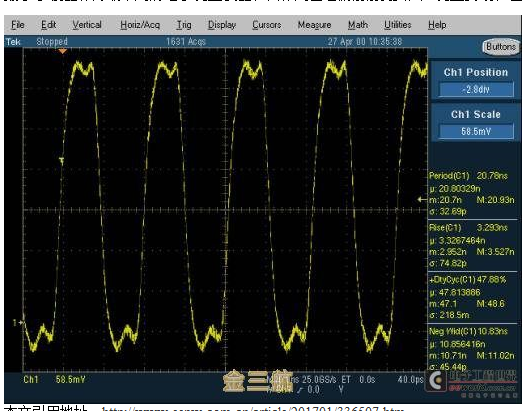Open the Utilities menu
The image size is (525, 411).
pos(398,25)
